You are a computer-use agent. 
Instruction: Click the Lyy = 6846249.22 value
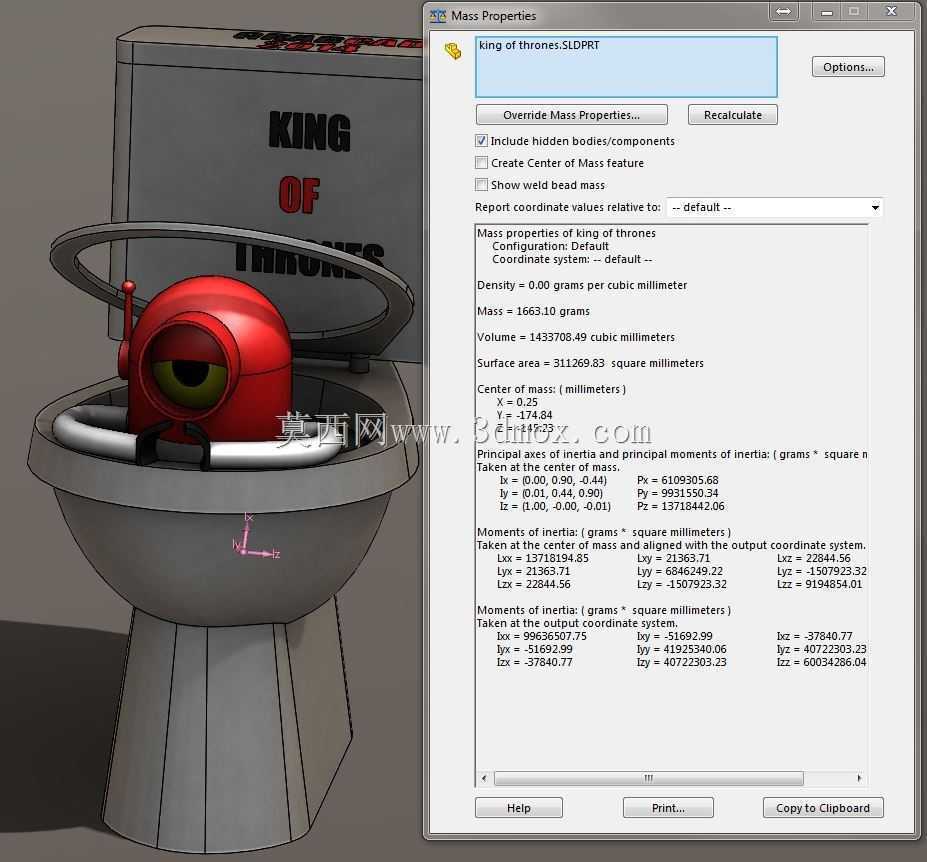coord(680,571)
